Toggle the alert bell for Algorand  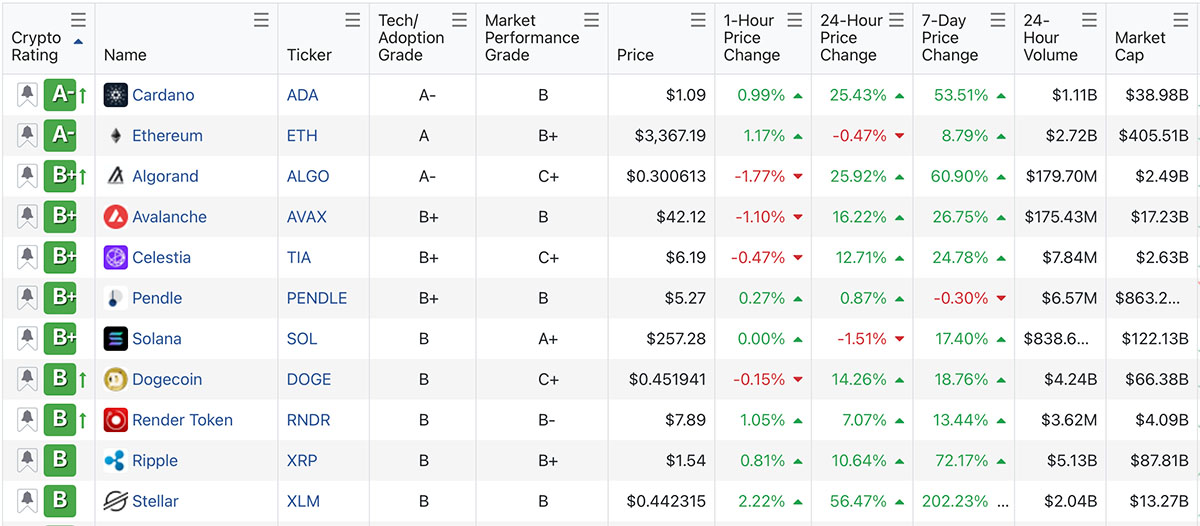[27, 176]
